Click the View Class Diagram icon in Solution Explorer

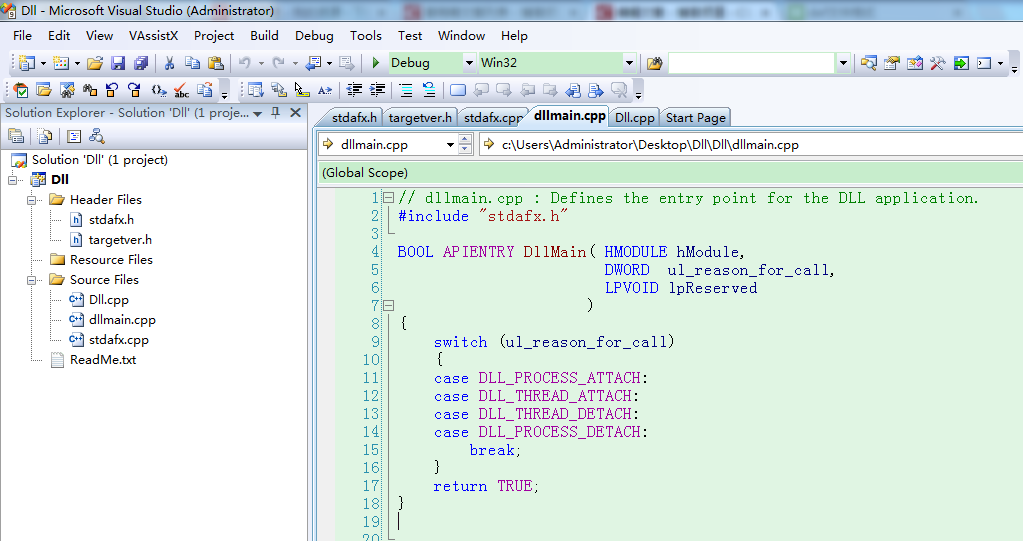(97, 136)
